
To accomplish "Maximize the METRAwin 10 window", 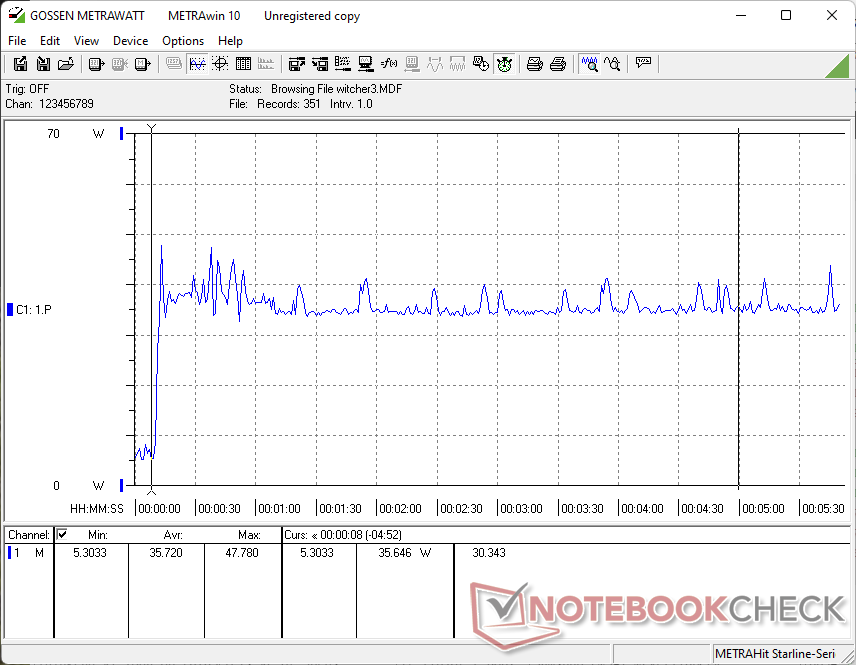I will pos(786,15).
